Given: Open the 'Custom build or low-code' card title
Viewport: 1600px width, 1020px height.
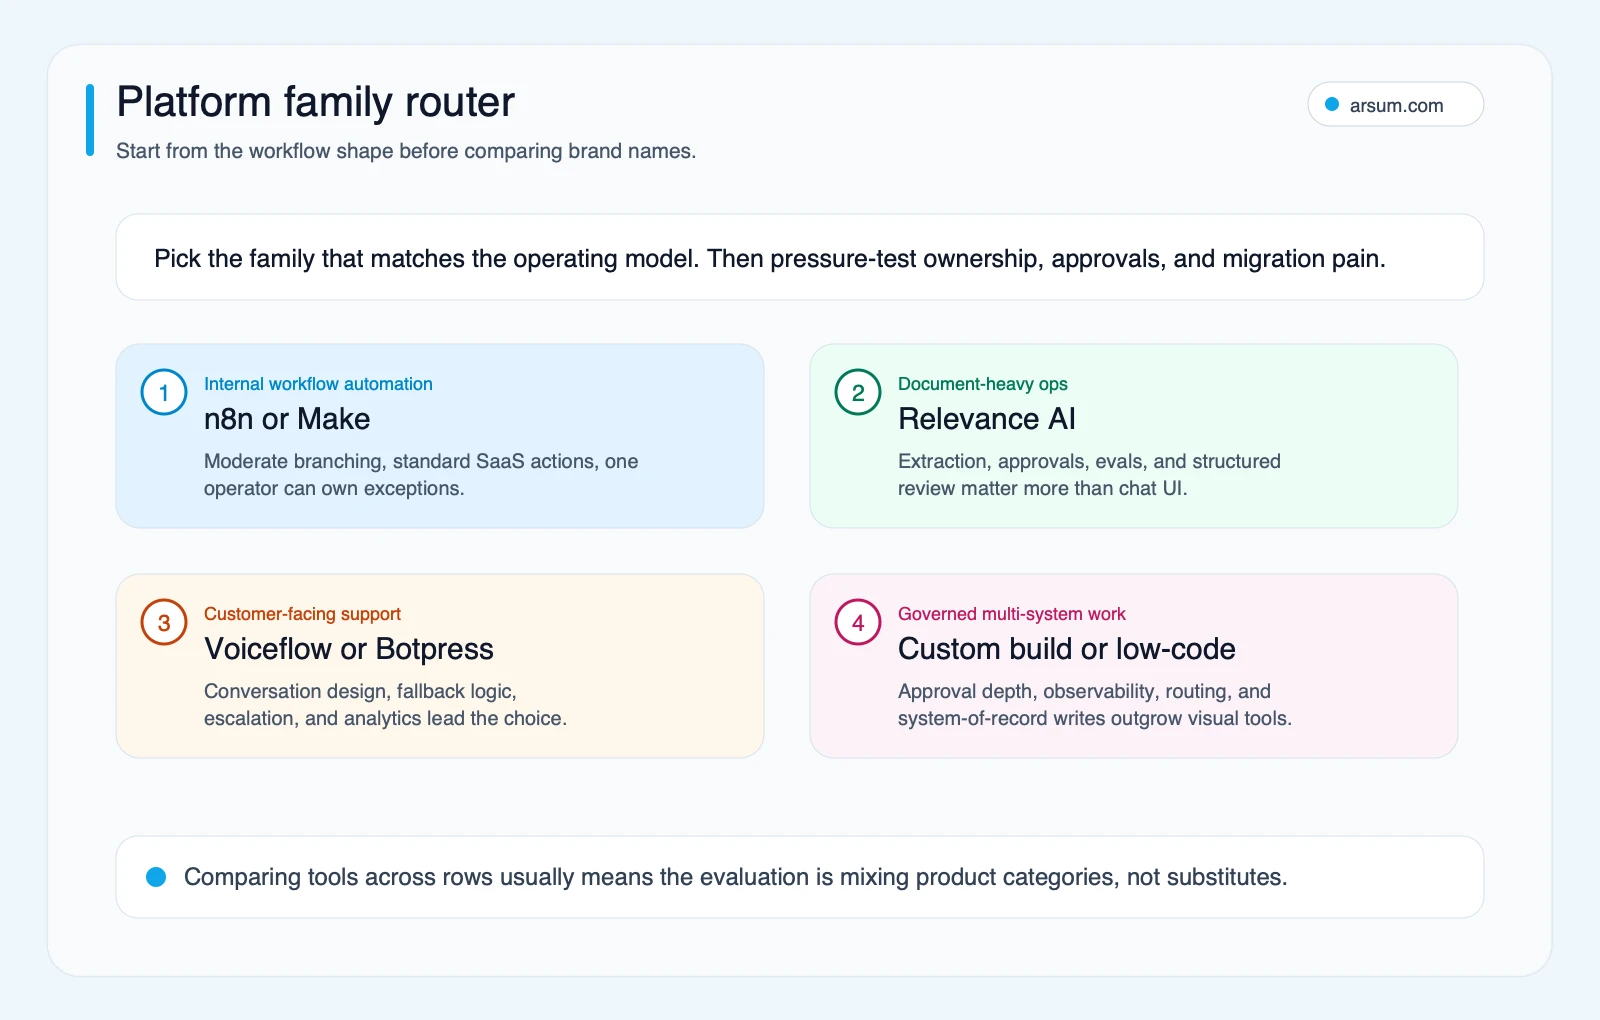Looking at the screenshot, I should tap(1067, 649).
